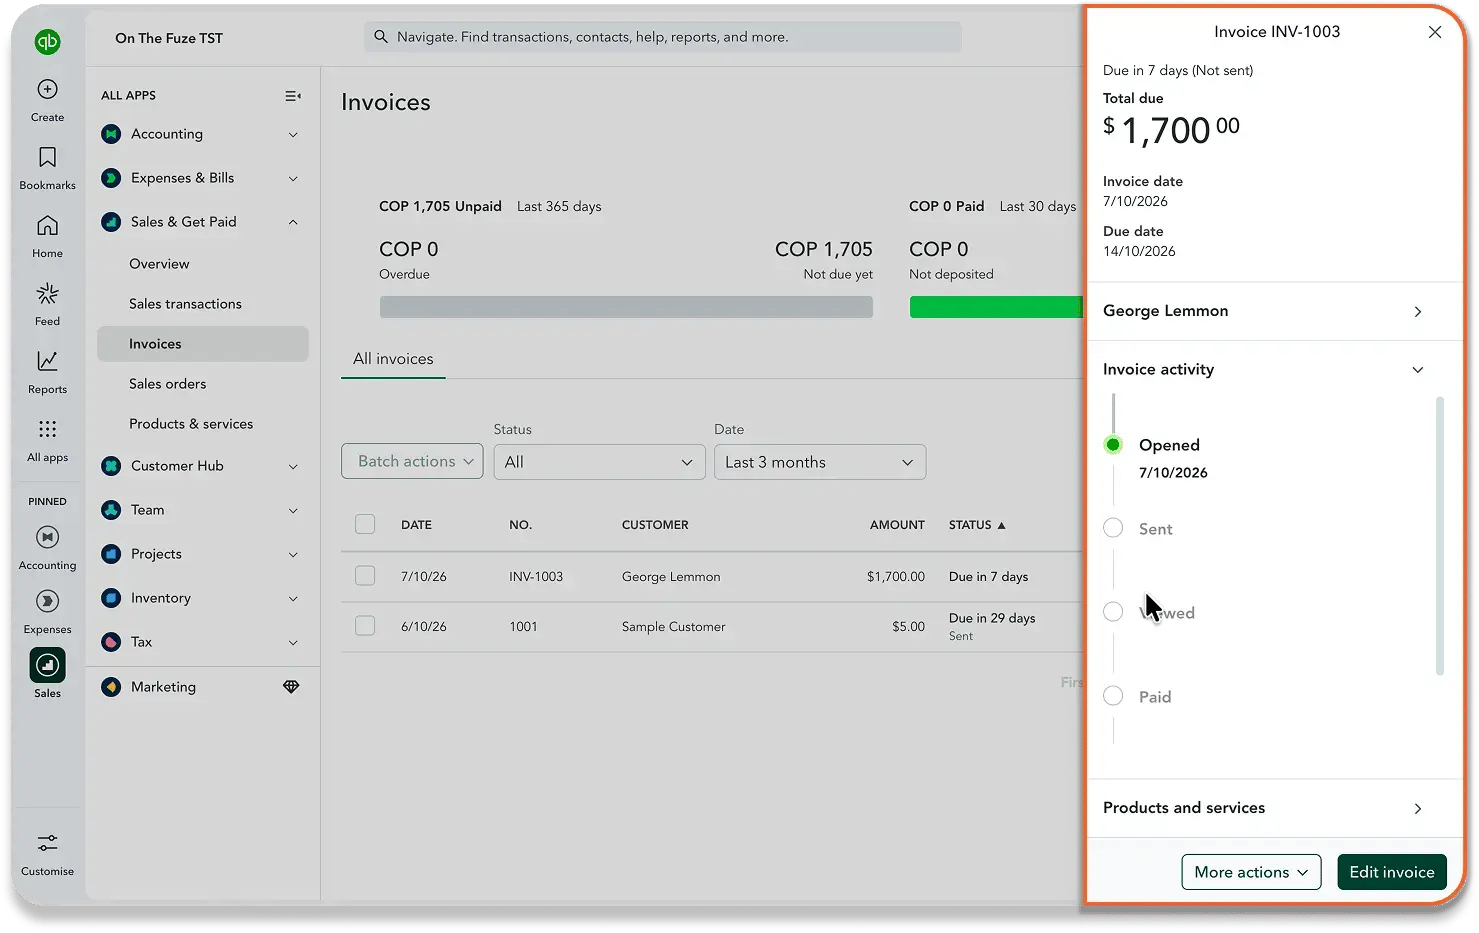Collapse the Invoice activity section
The image size is (1479, 933).
click(1417, 370)
